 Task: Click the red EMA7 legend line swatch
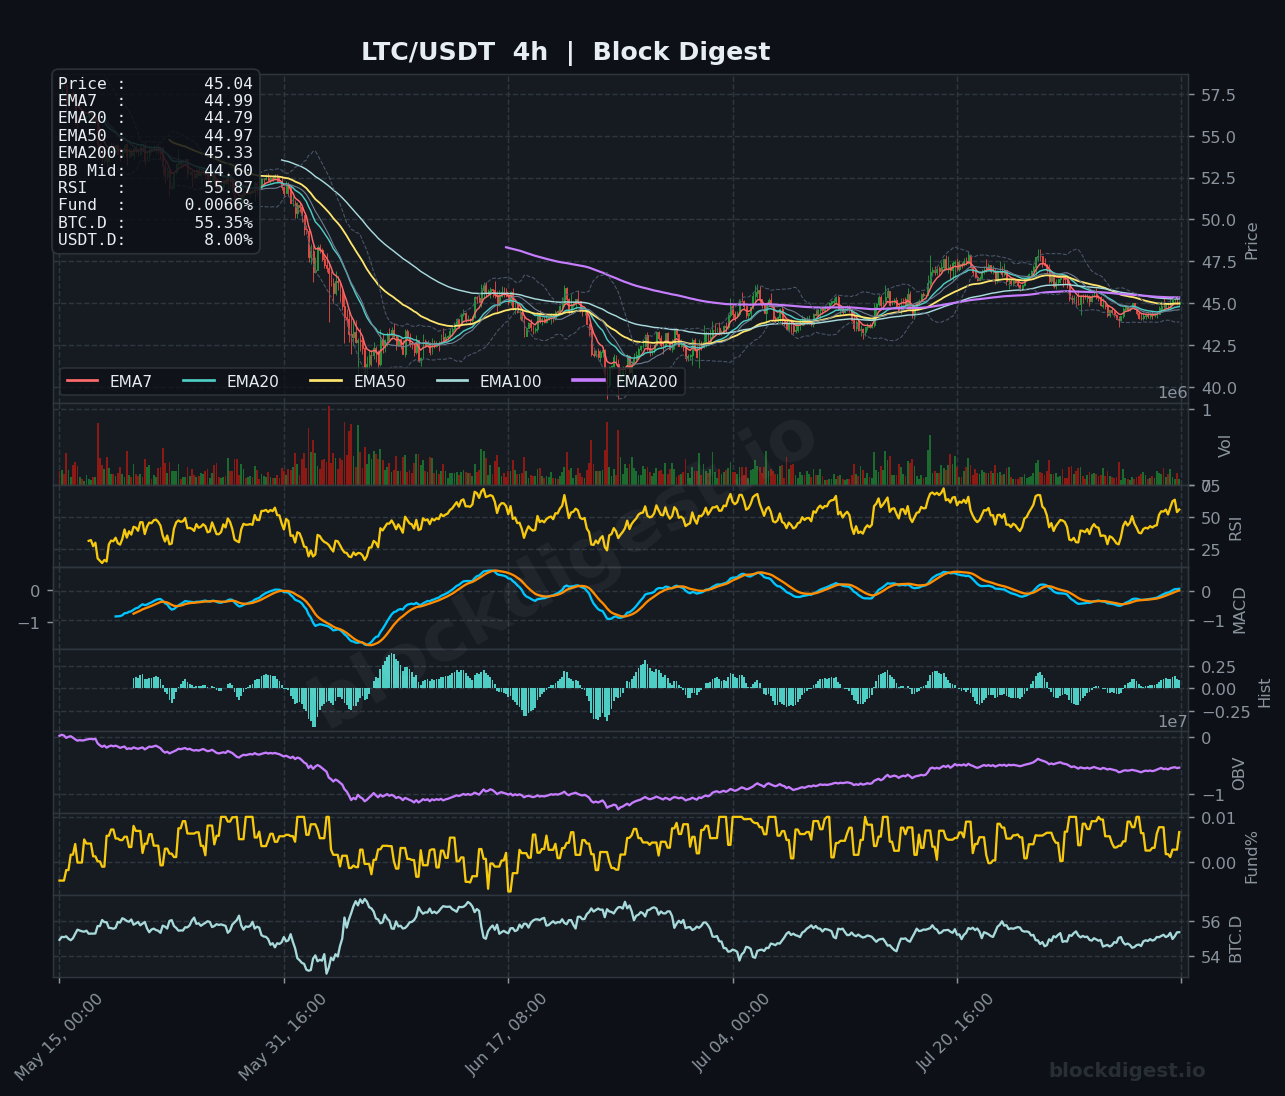82,381
